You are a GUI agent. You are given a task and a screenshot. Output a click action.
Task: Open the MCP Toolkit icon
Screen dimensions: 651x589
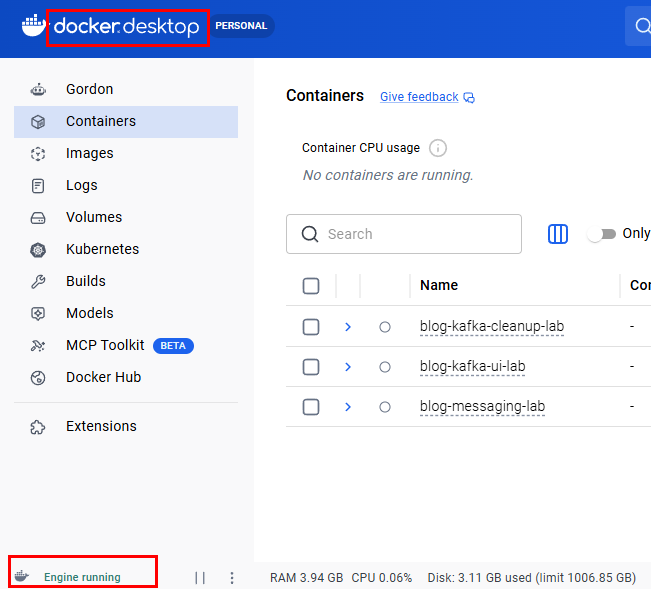pyautogui.click(x=38, y=345)
